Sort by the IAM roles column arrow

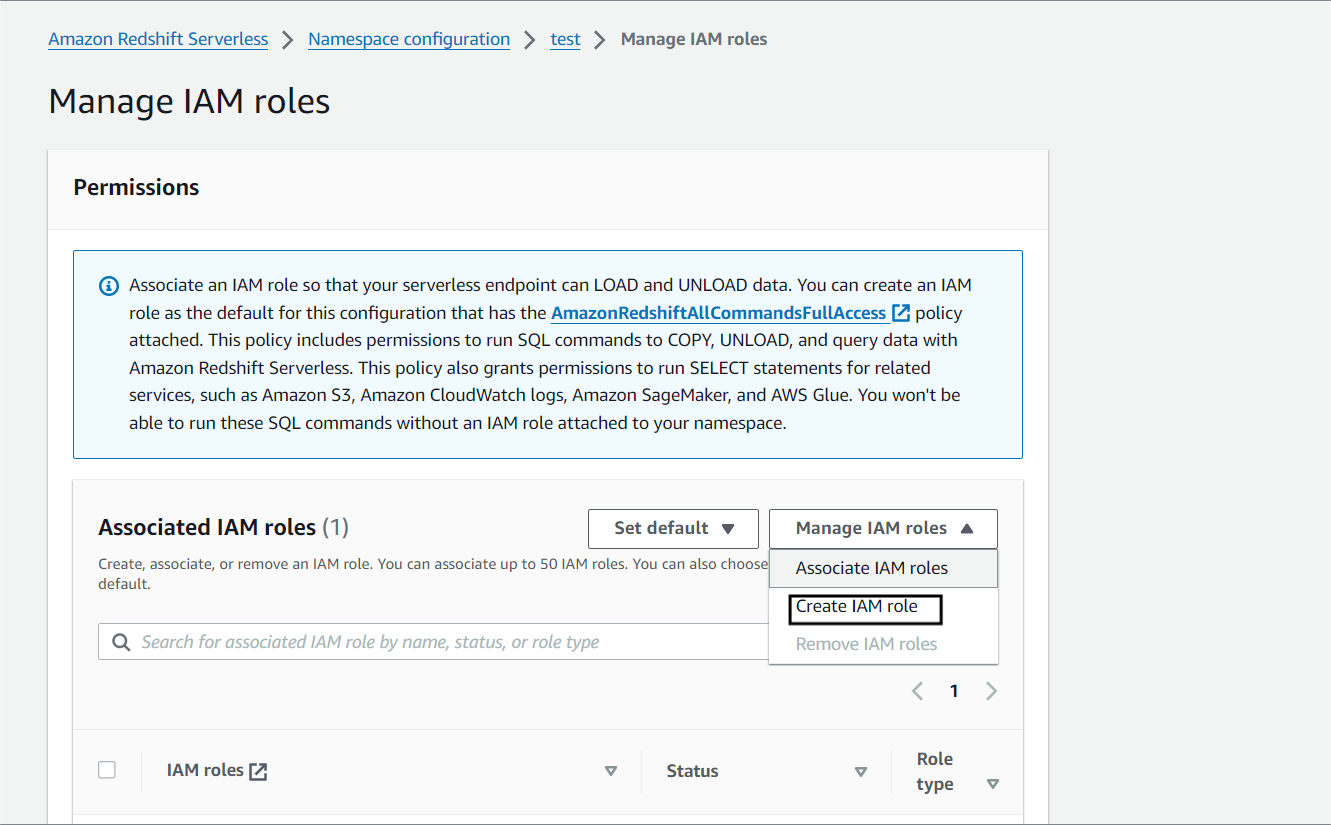611,771
